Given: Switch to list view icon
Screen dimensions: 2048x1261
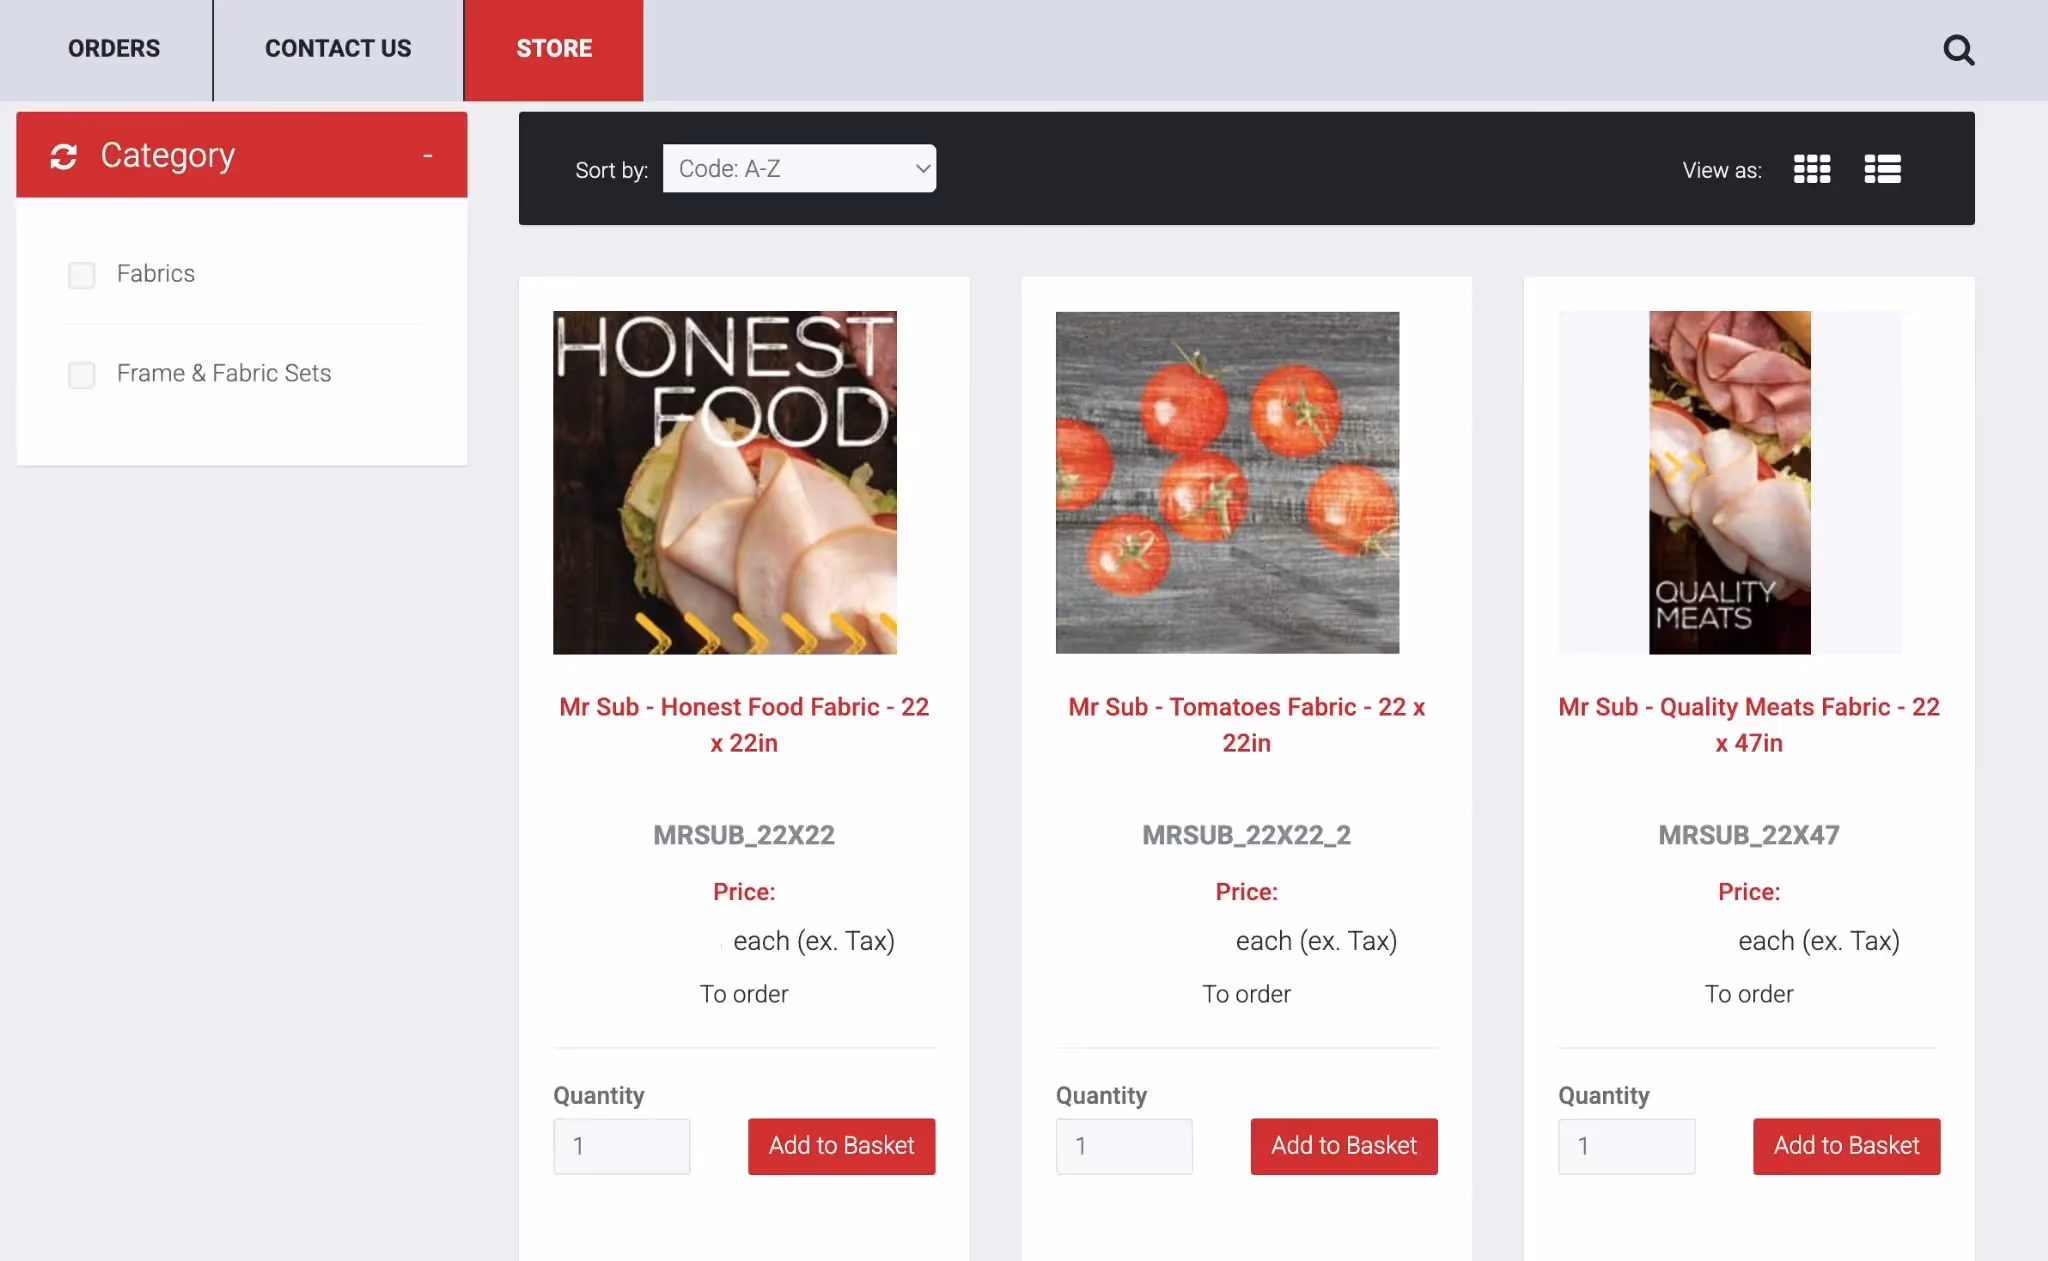Looking at the screenshot, I should pos(1882,169).
